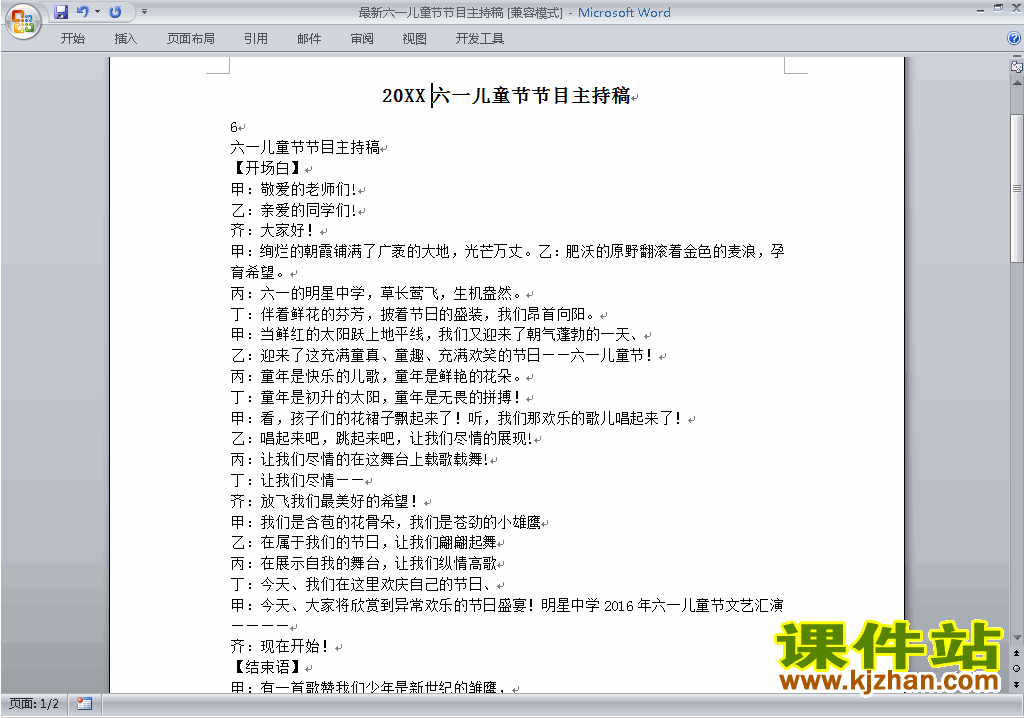Click the line 乙：迎来了这充满童真、童趣
The image size is (1024, 718).
tap(443, 355)
